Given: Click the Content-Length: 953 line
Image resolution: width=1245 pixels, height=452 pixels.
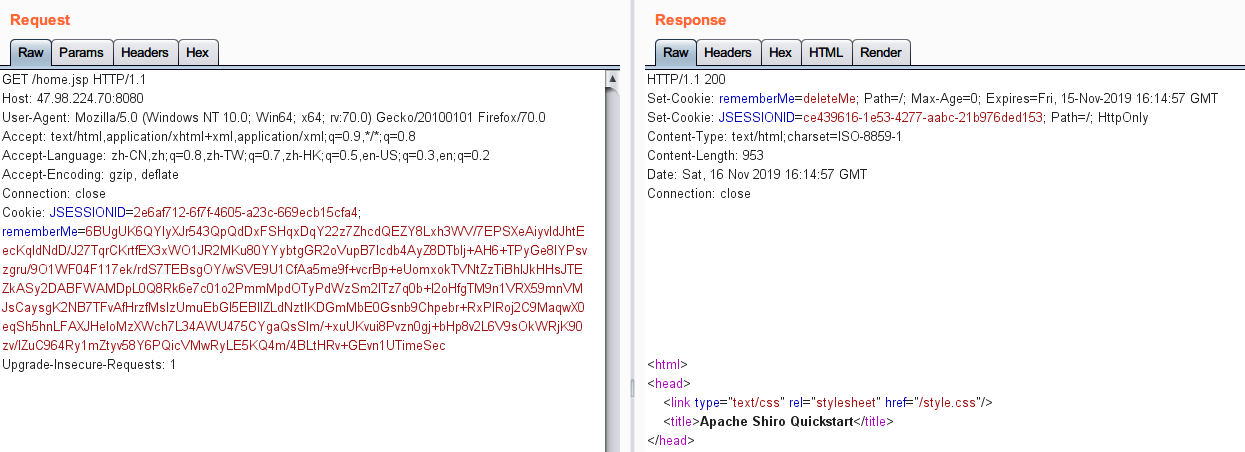Looking at the screenshot, I should pyautogui.click(x=705, y=155).
